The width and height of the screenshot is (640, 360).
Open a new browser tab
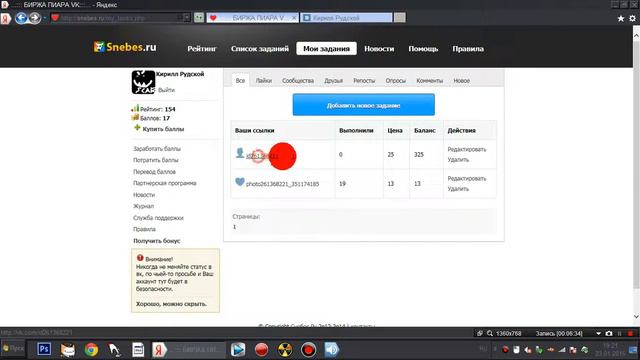pos(400,18)
